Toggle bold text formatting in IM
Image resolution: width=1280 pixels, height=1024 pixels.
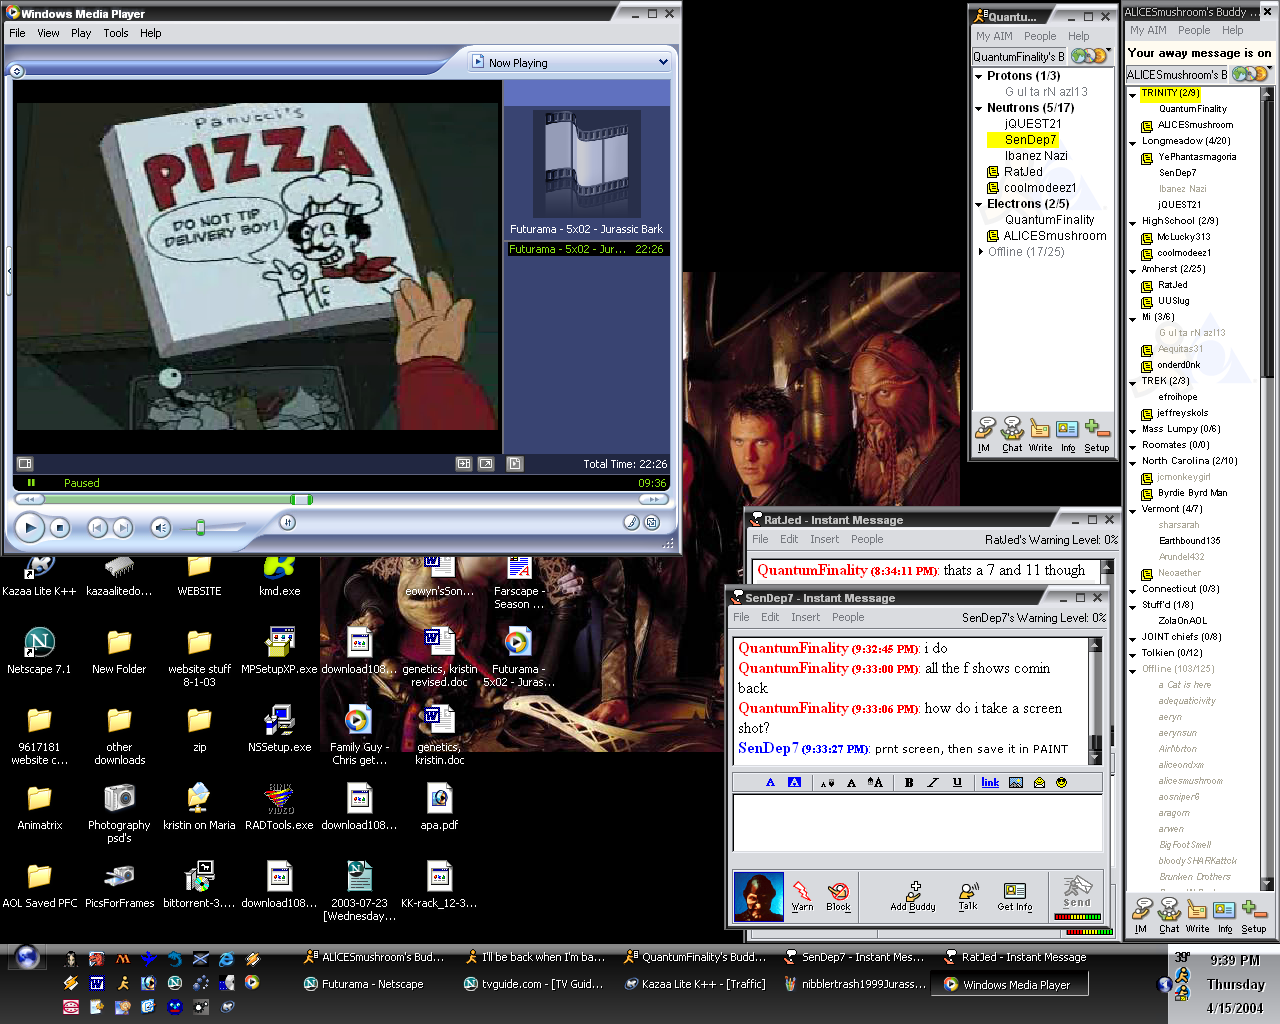coord(909,783)
